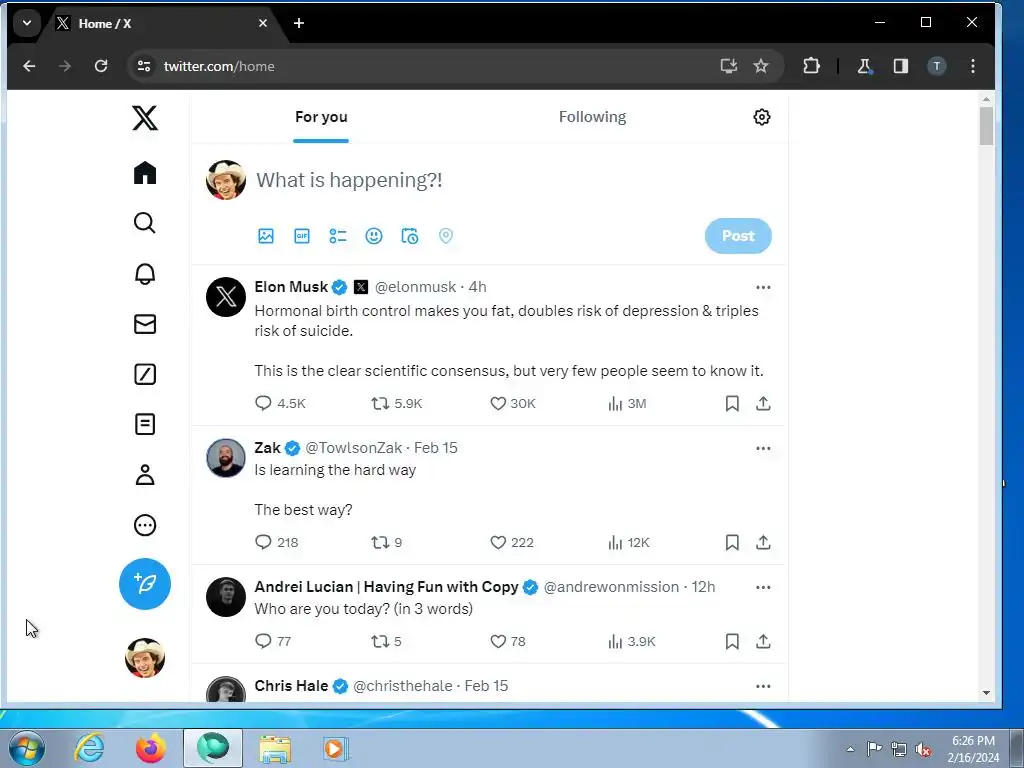Open Notifications bell icon
This screenshot has width=1024, height=768.
tap(144, 274)
